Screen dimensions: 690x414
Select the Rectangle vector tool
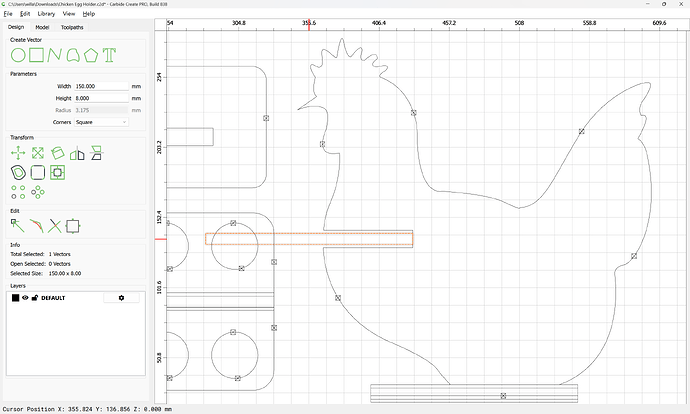(36, 53)
